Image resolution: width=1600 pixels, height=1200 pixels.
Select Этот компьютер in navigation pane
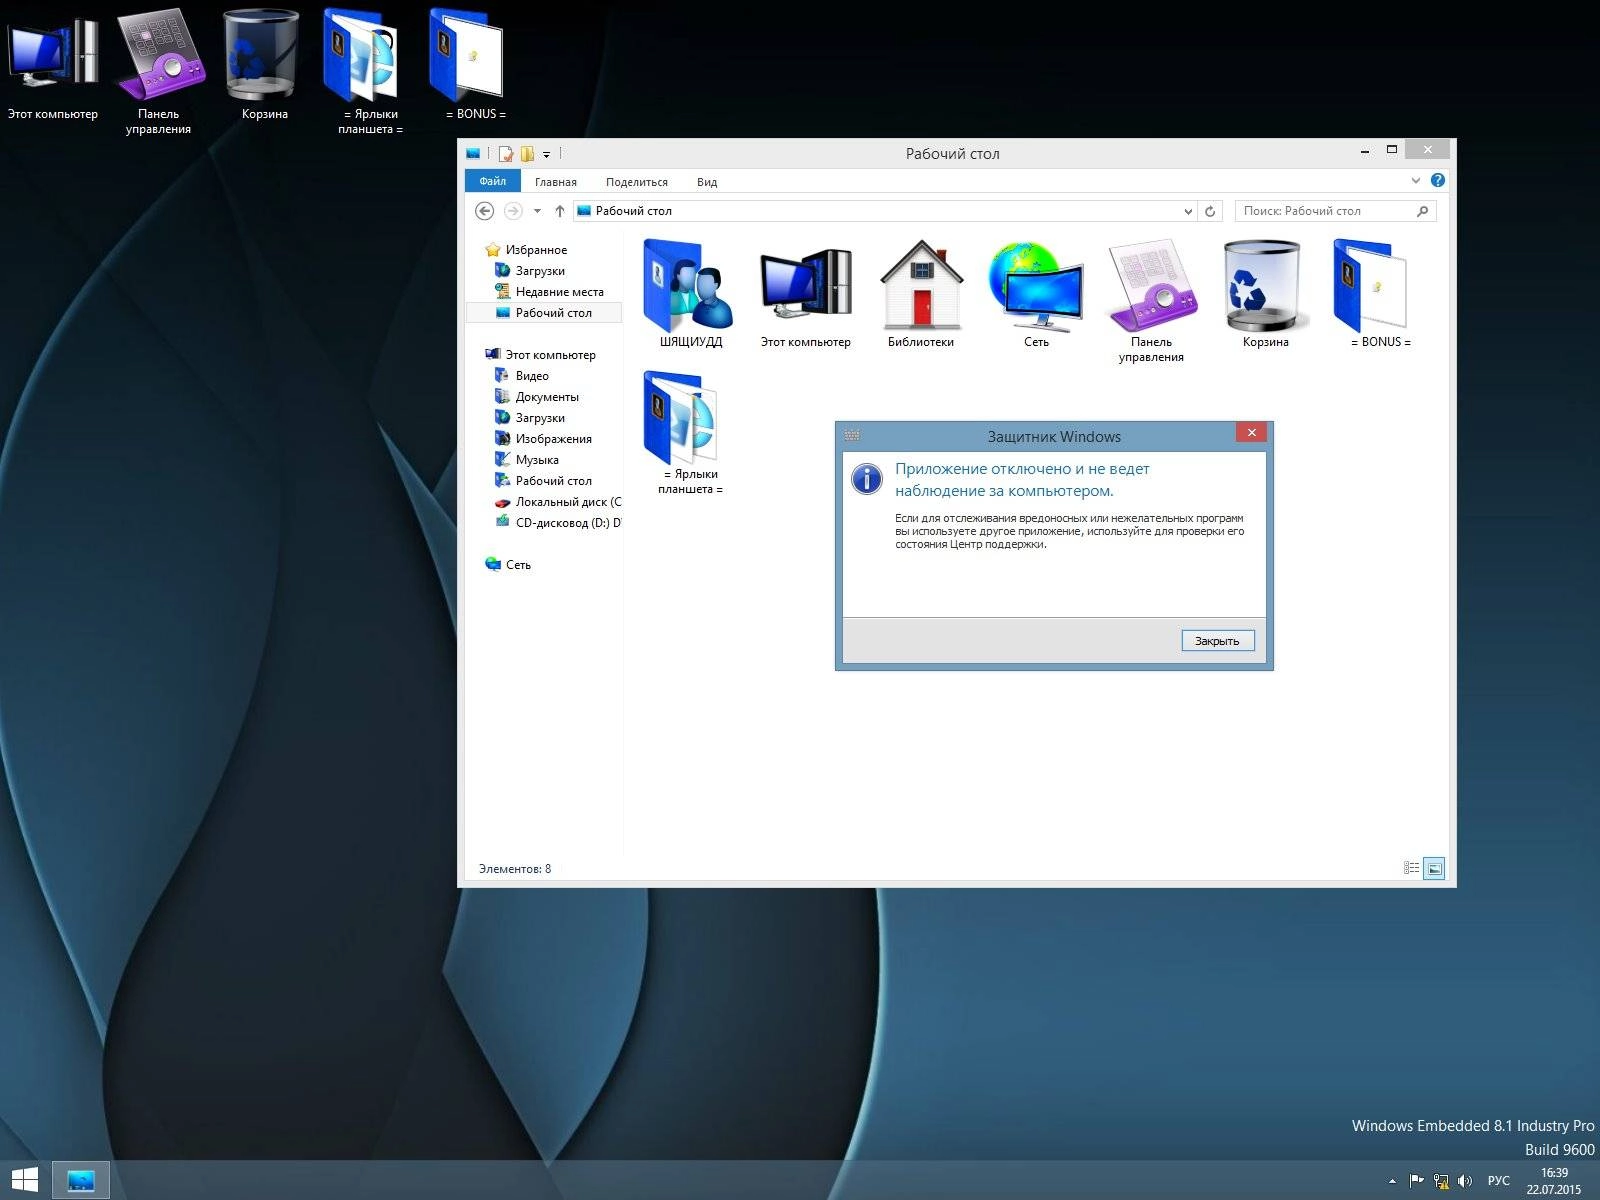(540, 355)
